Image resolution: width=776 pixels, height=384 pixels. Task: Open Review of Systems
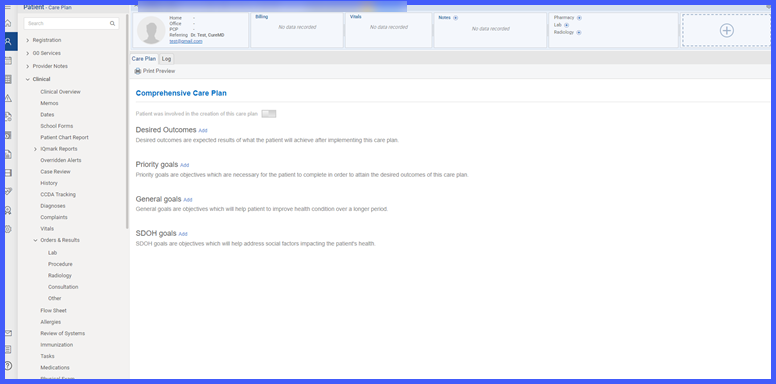coord(63,334)
